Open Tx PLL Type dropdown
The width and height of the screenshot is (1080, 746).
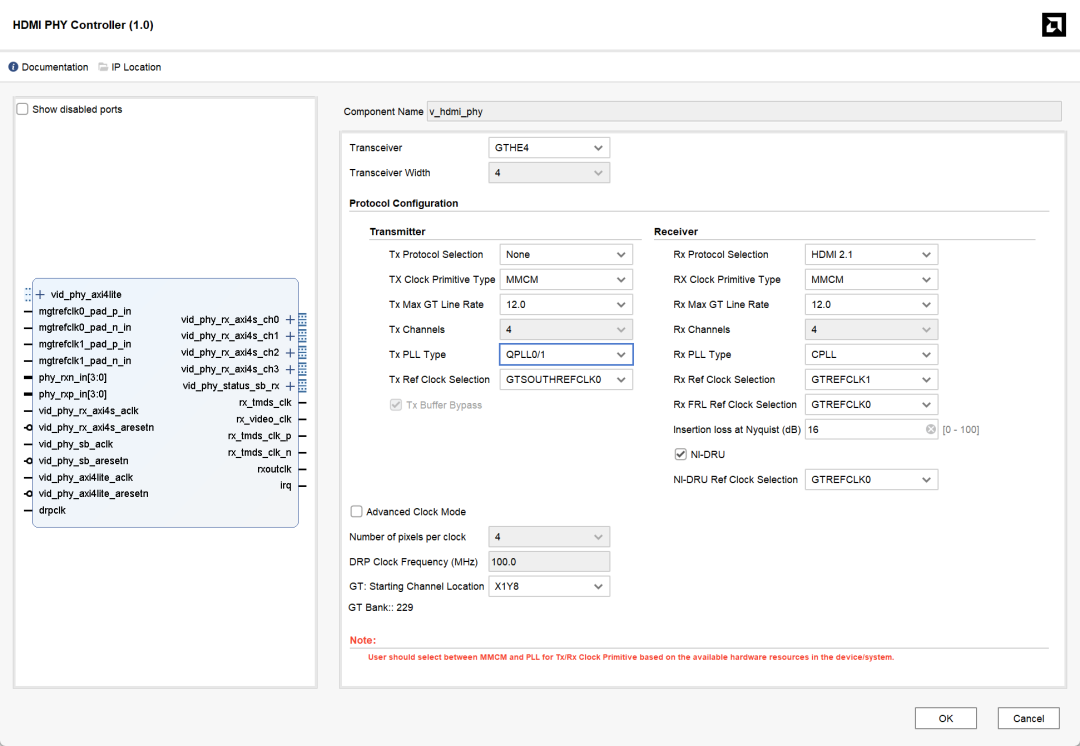(x=566, y=355)
